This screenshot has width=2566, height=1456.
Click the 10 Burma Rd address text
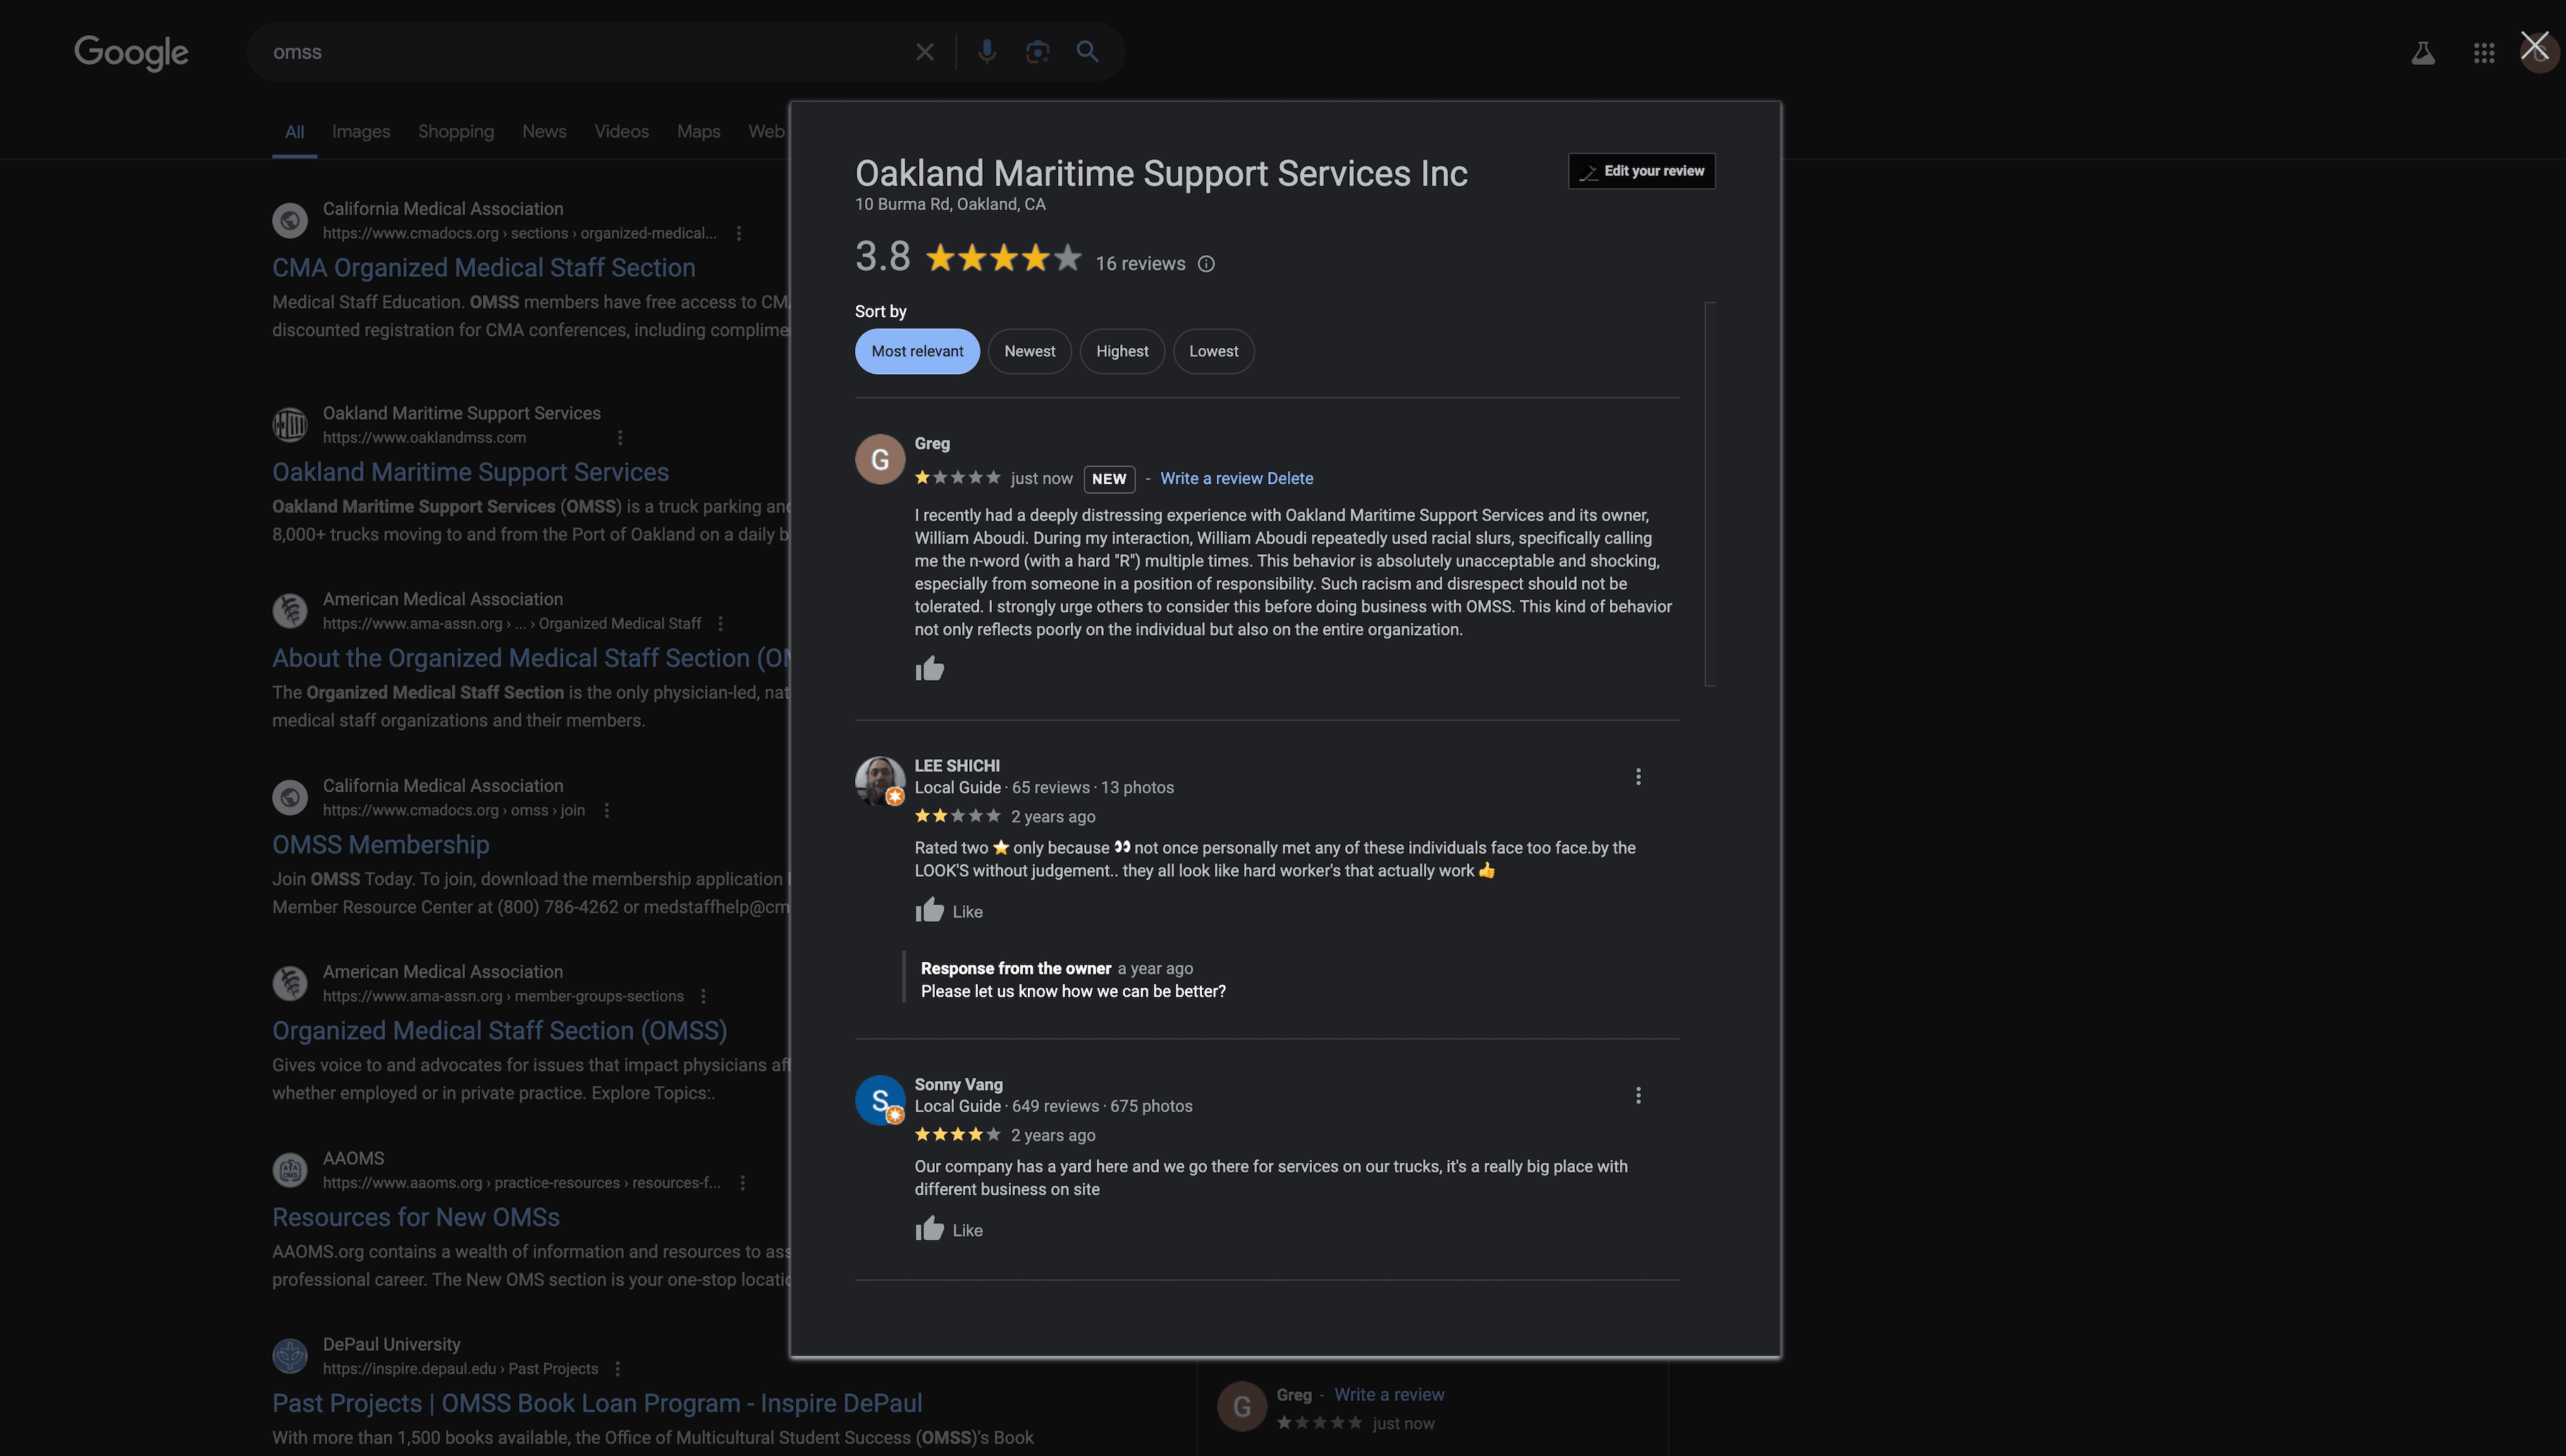[x=950, y=205]
